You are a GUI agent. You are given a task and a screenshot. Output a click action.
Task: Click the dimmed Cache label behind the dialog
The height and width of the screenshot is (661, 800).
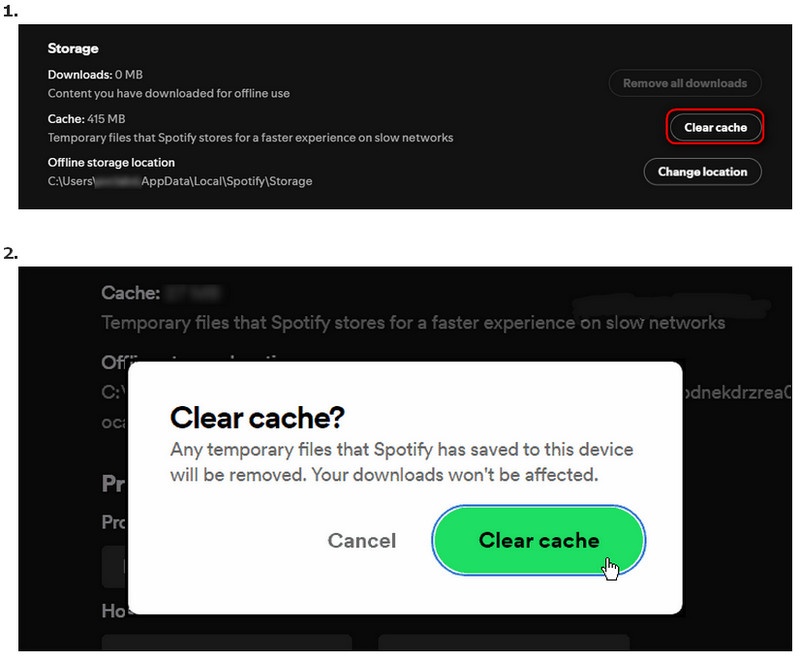click(128, 290)
